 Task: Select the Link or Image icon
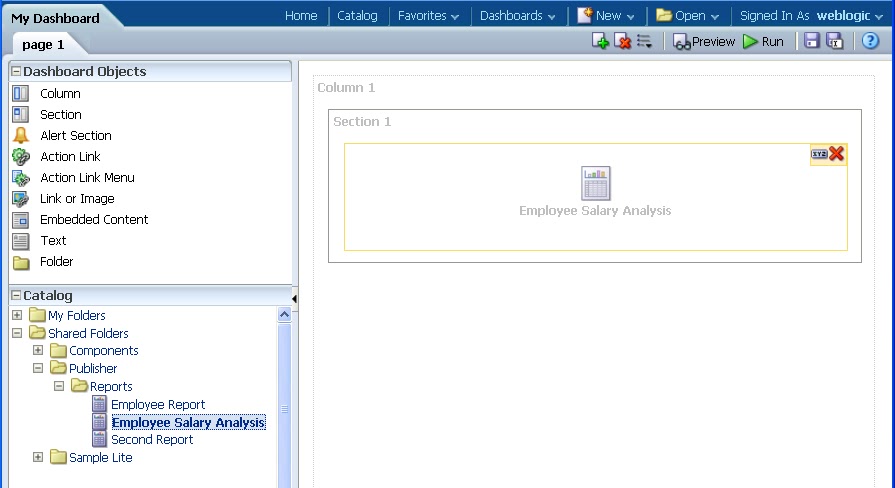coord(21,199)
